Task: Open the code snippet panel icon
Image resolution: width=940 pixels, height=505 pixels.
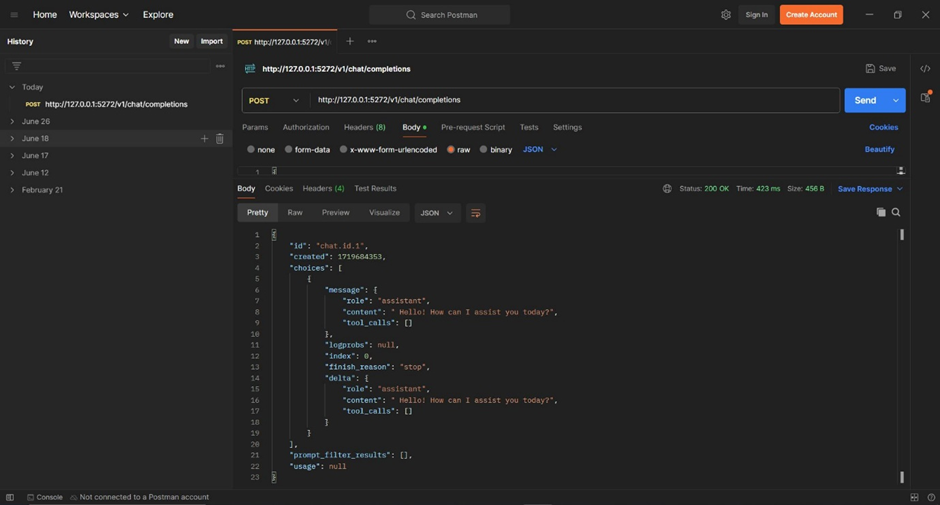Action: [x=925, y=69]
